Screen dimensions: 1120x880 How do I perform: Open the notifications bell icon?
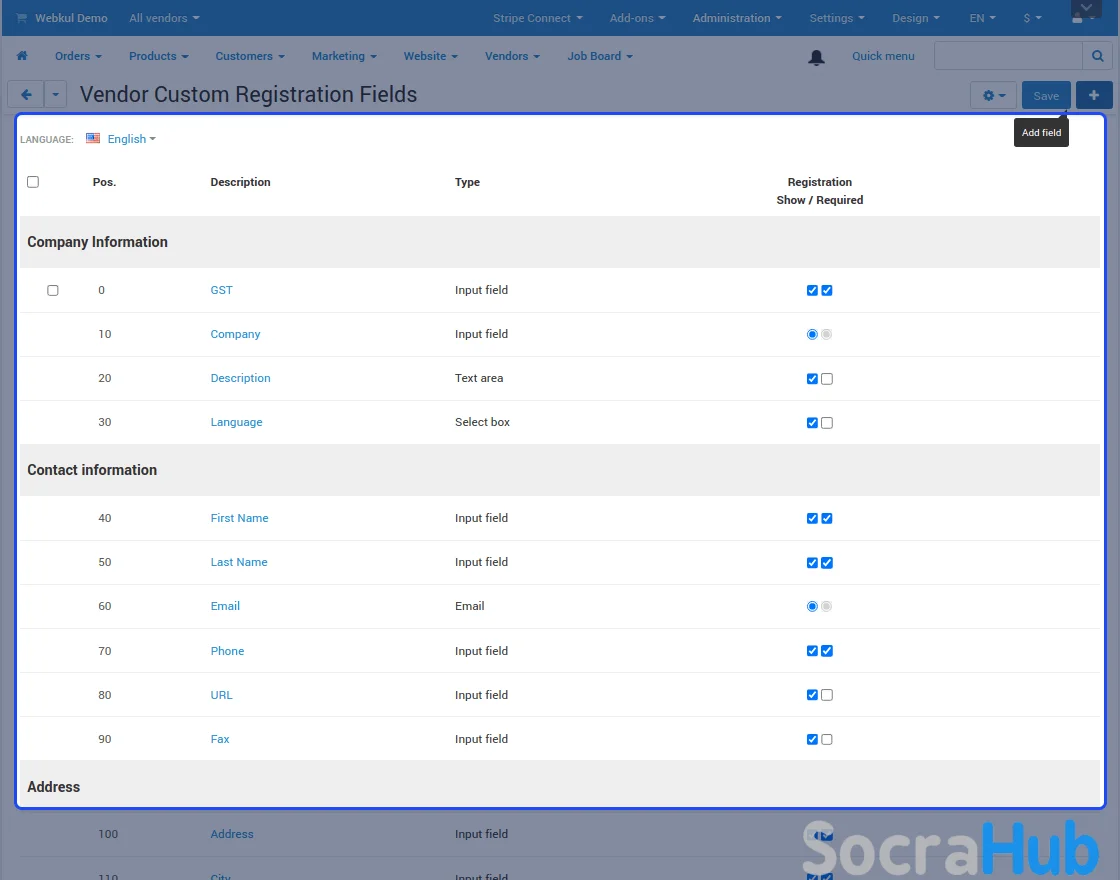pos(816,57)
